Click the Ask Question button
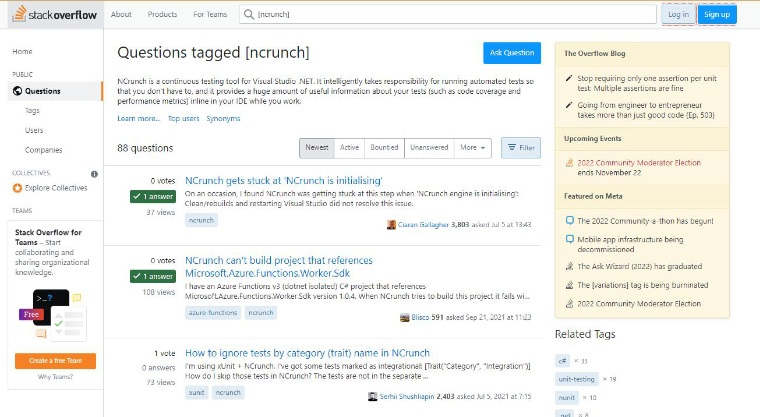Image resolution: width=760 pixels, height=417 pixels. pyautogui.click(x=512, y=53)
